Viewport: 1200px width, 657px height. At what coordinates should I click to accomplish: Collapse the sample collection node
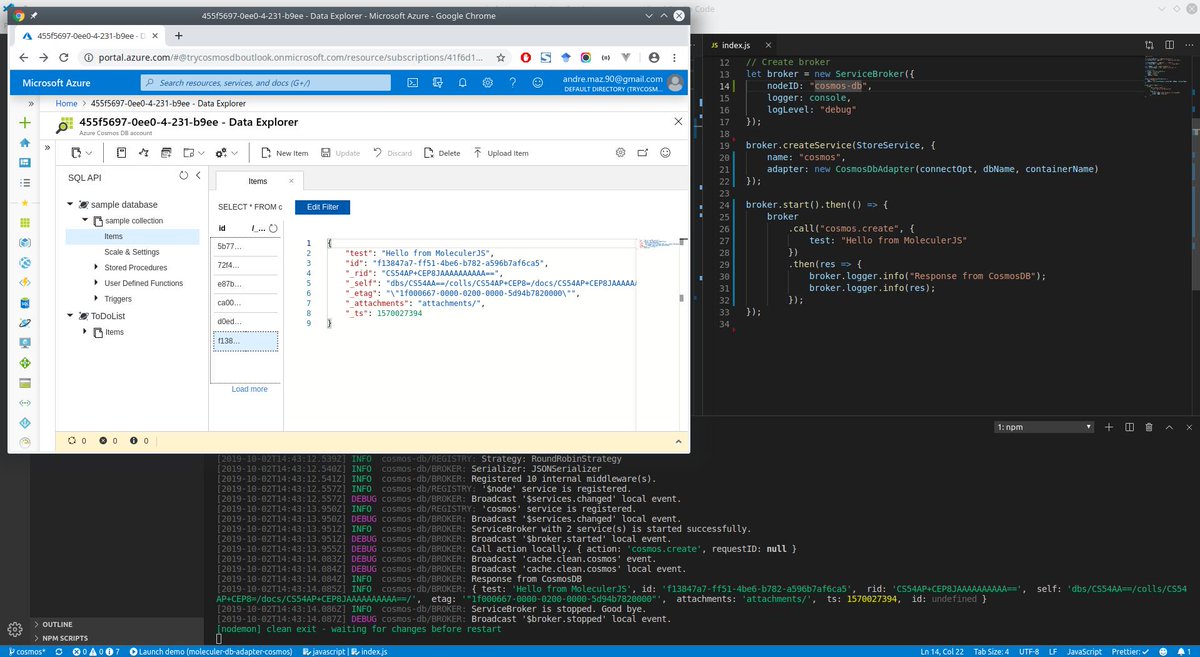coord(86,221)
